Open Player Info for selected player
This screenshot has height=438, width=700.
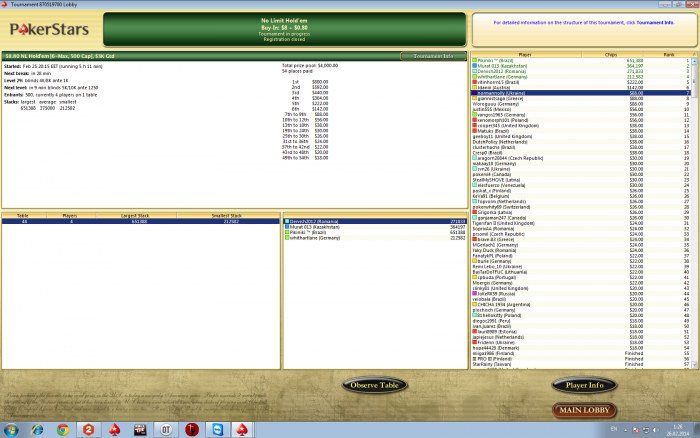584,385
